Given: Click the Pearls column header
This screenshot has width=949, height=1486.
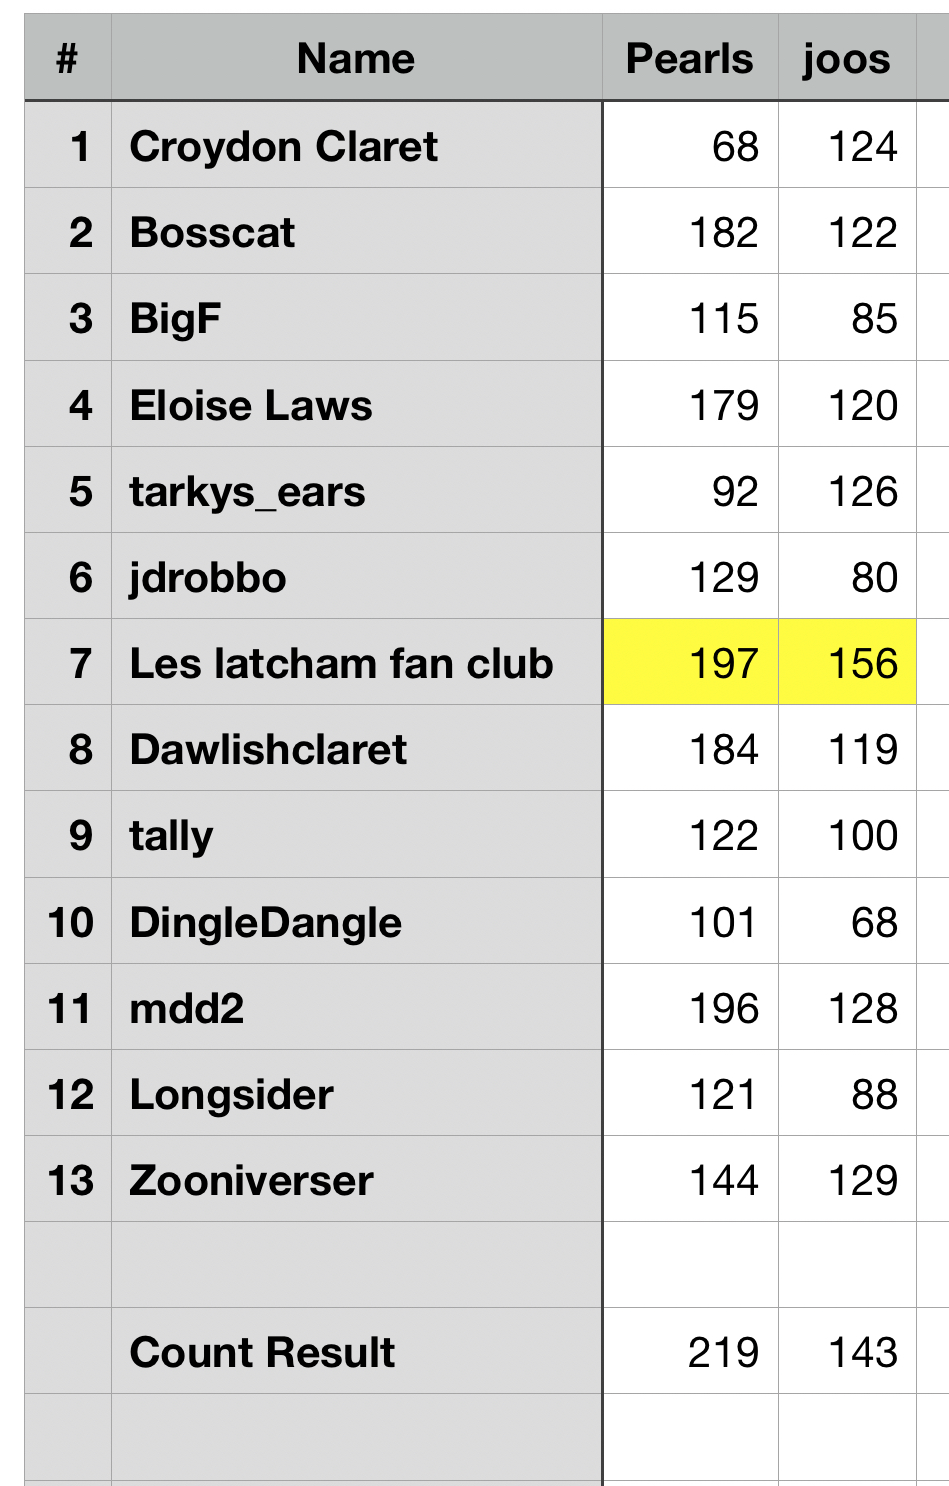Looking at the screenshot, I should [x=689, y=59].
